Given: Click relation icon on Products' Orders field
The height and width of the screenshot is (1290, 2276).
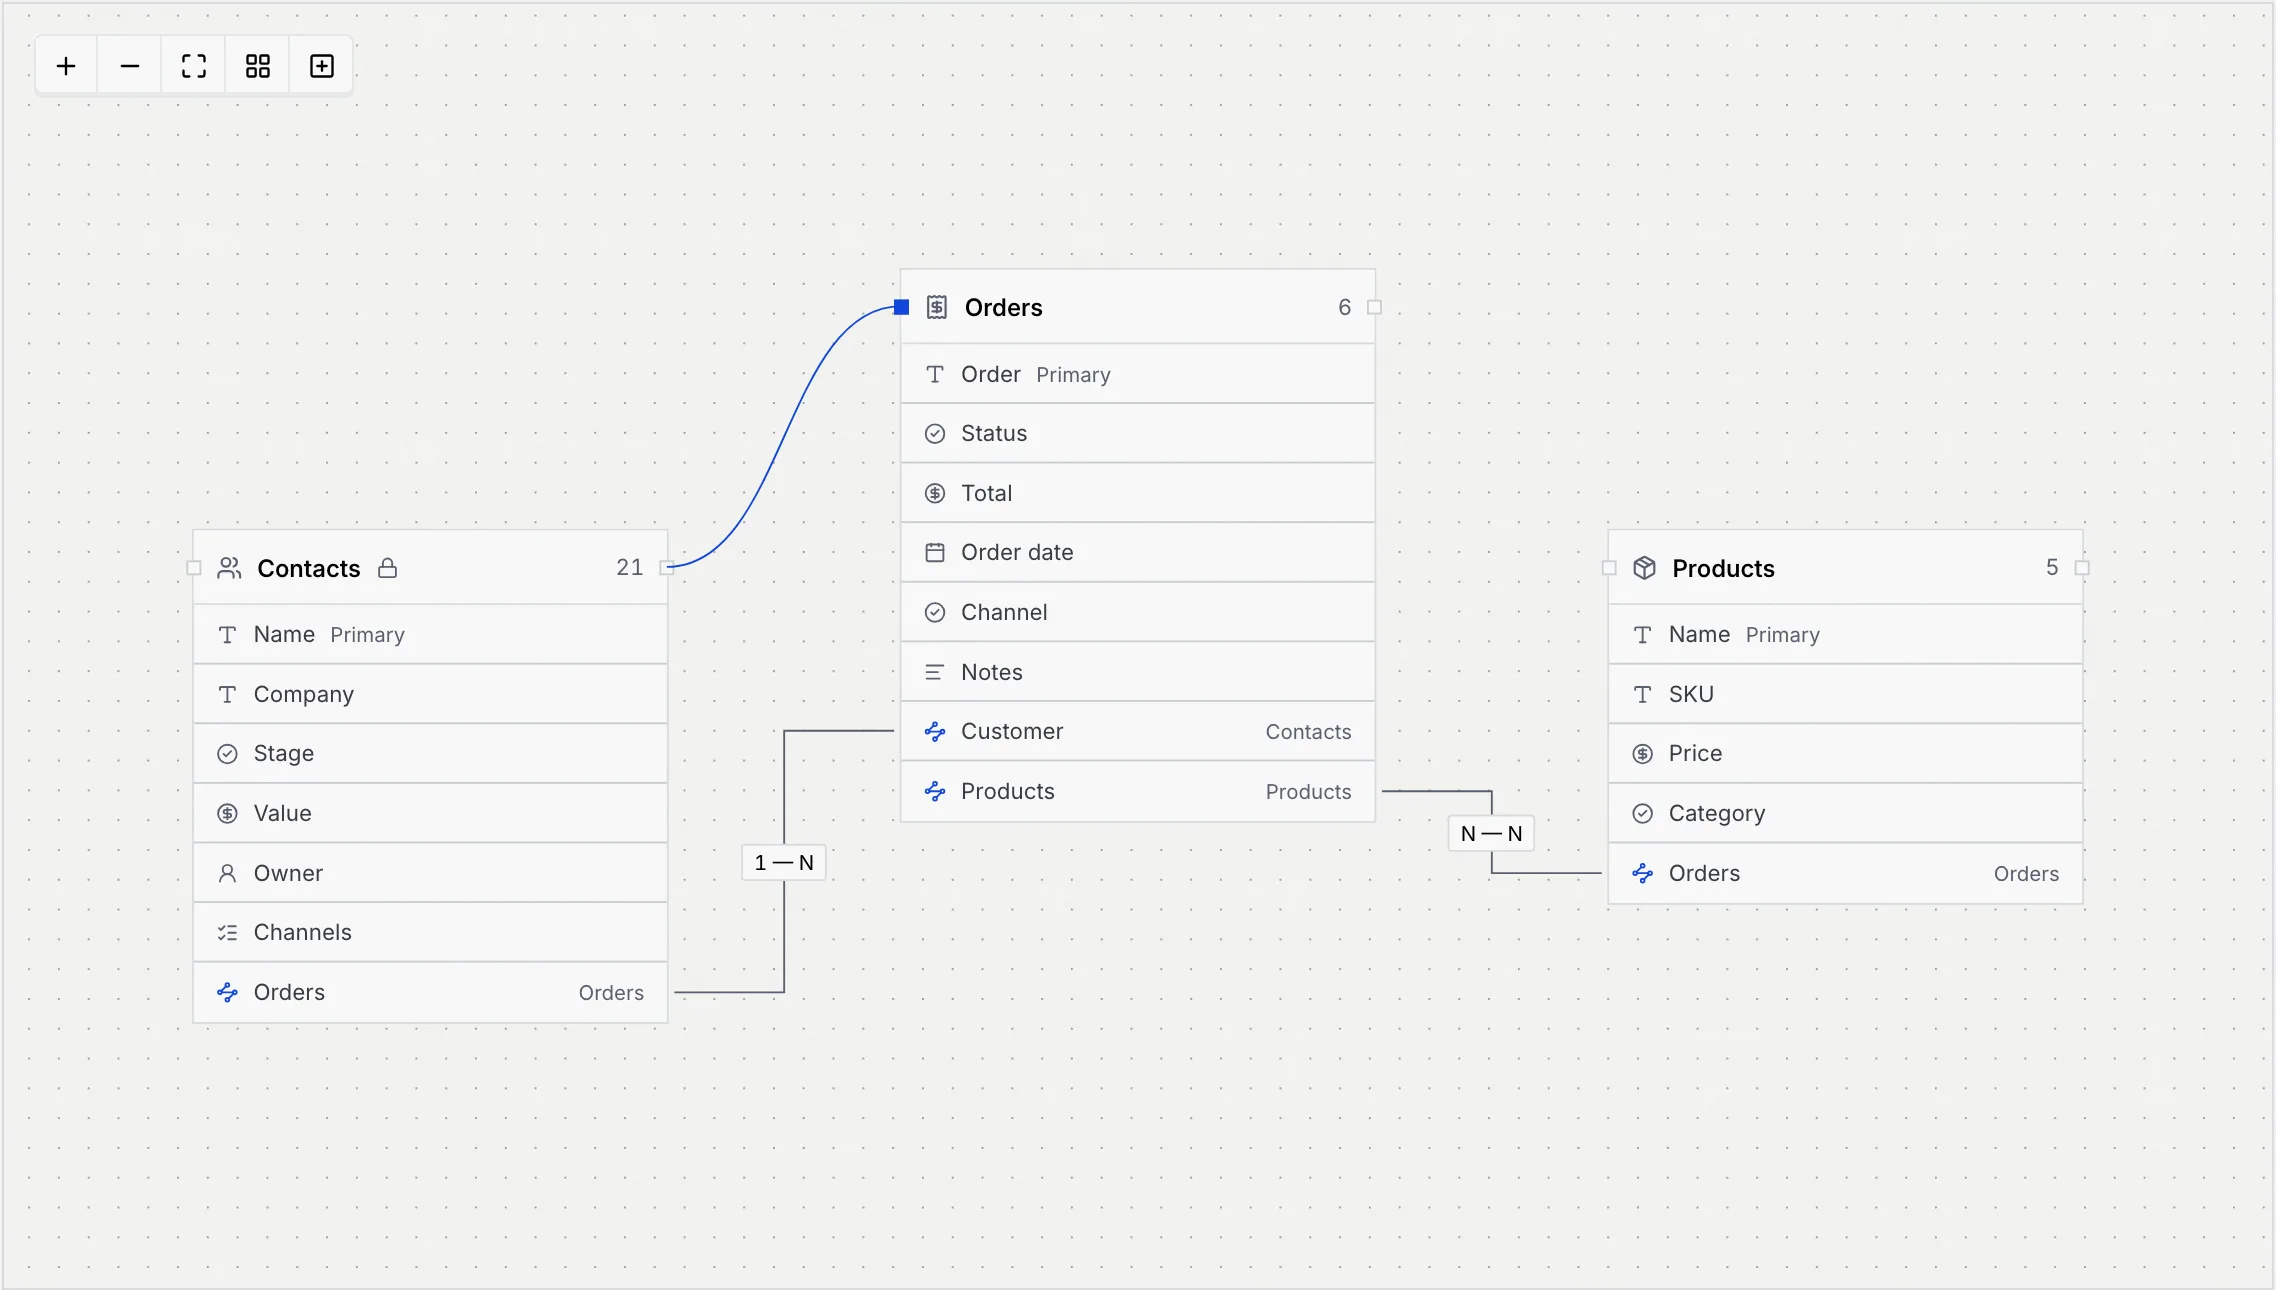Looking at the screenshot, I should point(1642,873).
